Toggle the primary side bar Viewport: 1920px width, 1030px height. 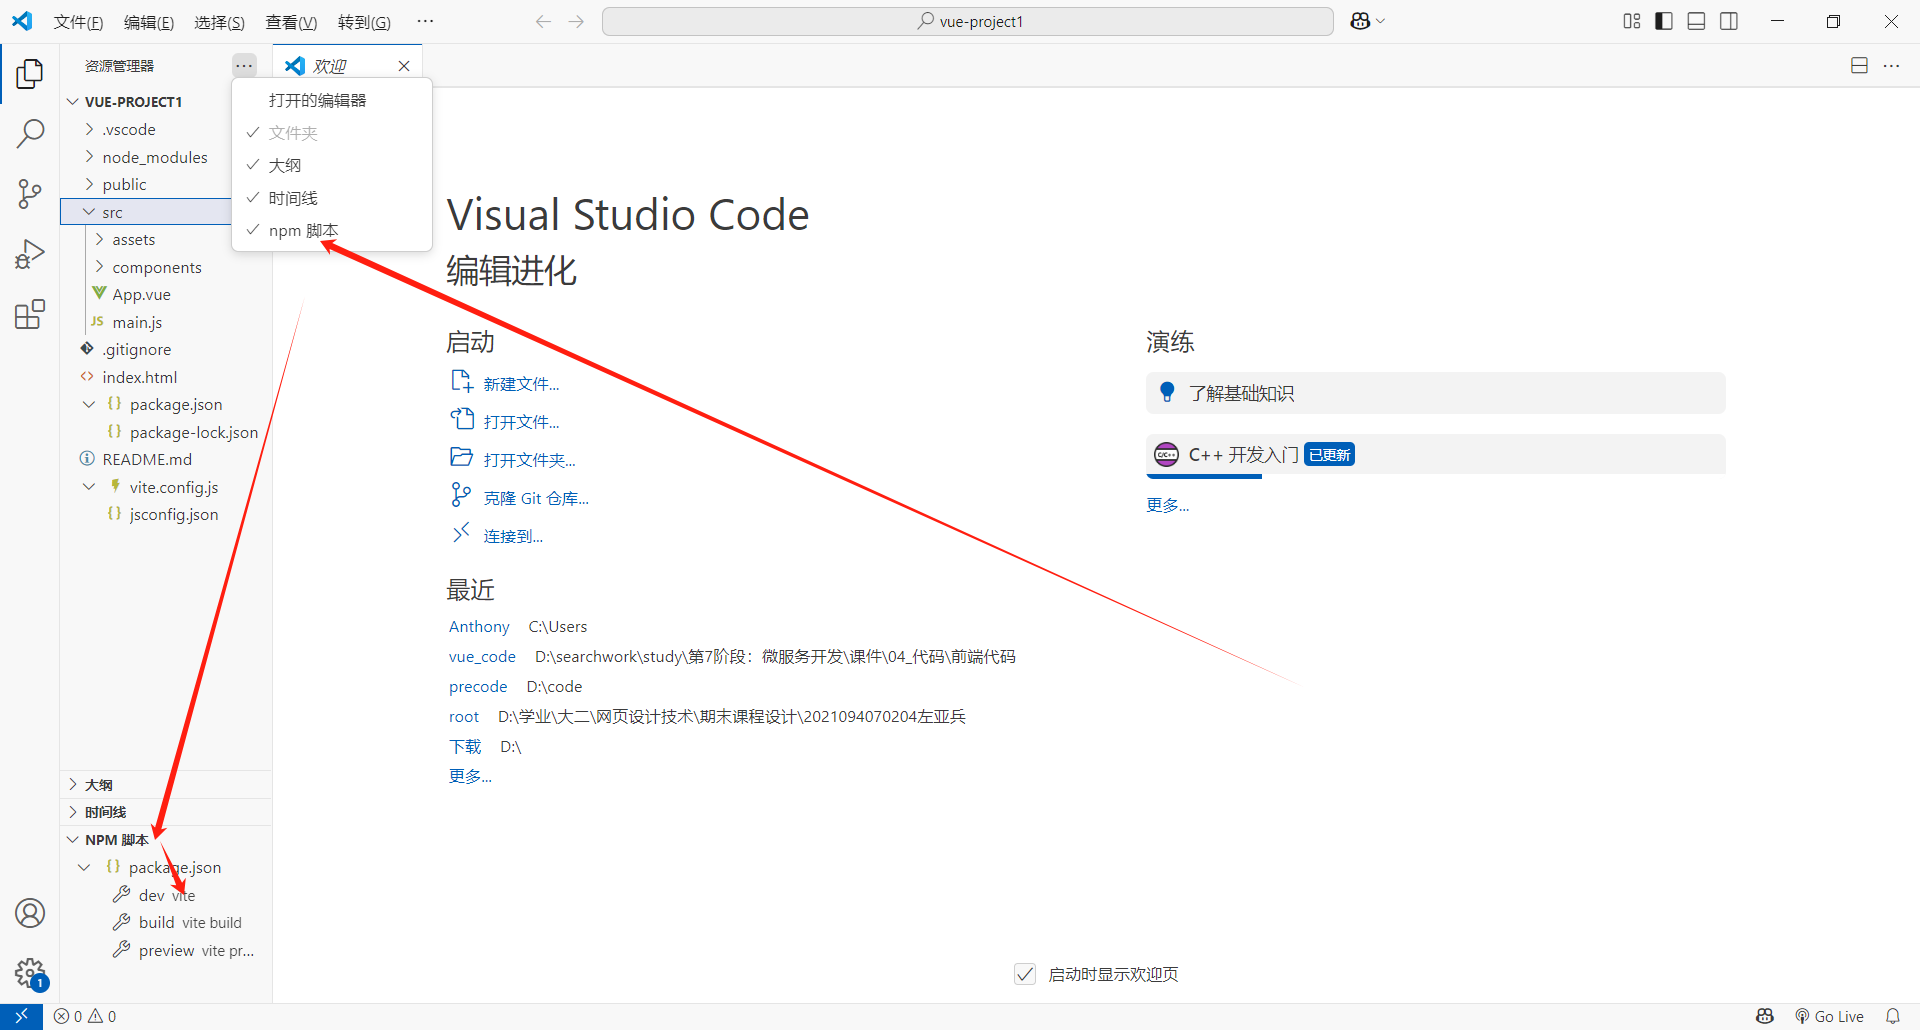[x=1664, y=21]
